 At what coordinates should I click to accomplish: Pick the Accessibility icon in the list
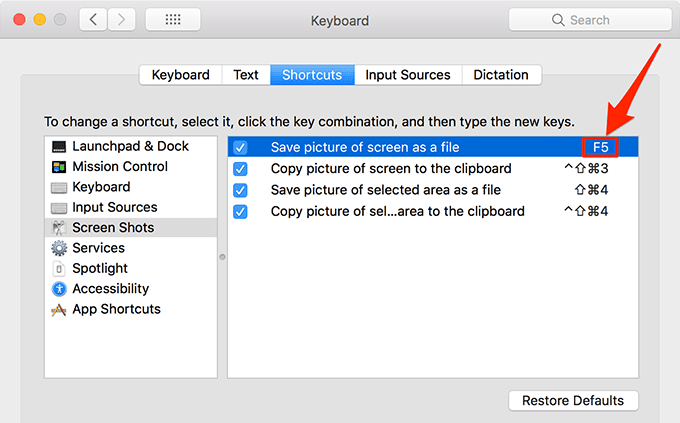point(59,289)
